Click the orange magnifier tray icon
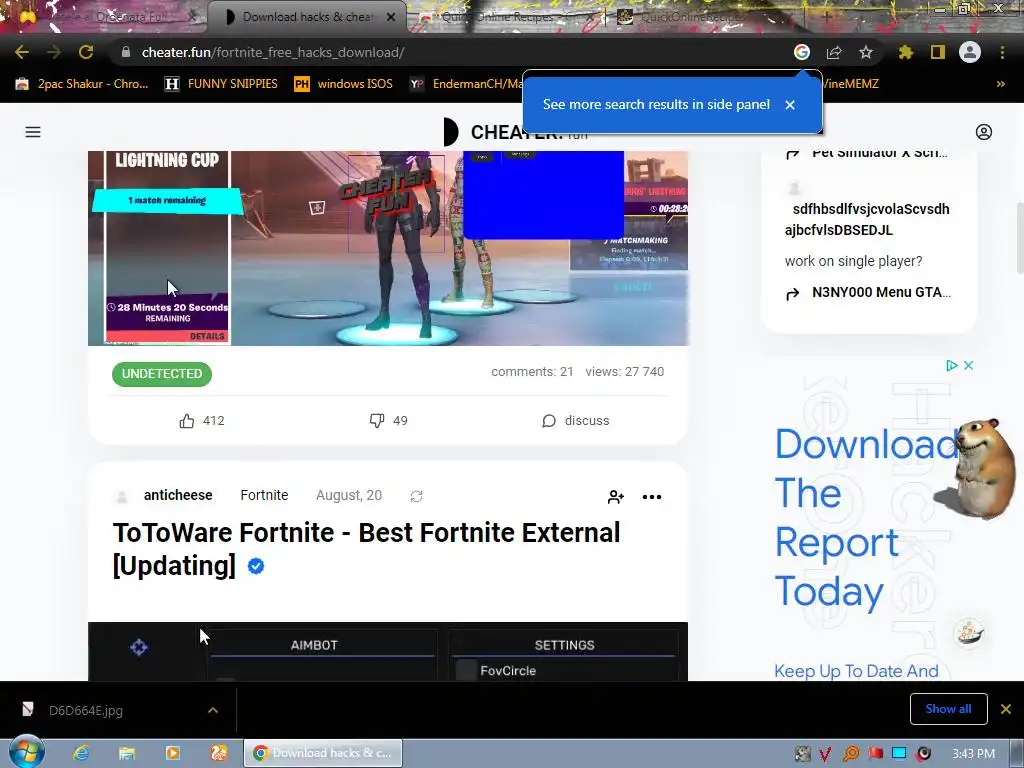Image resolution: width=1024 pixels, height=768 pixels. [851, 754]
